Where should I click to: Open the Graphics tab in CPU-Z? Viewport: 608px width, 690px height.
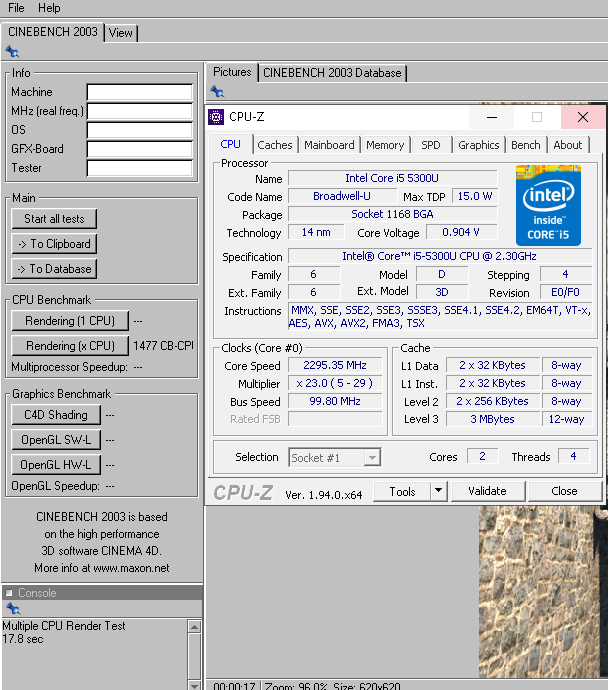(479, 145)
